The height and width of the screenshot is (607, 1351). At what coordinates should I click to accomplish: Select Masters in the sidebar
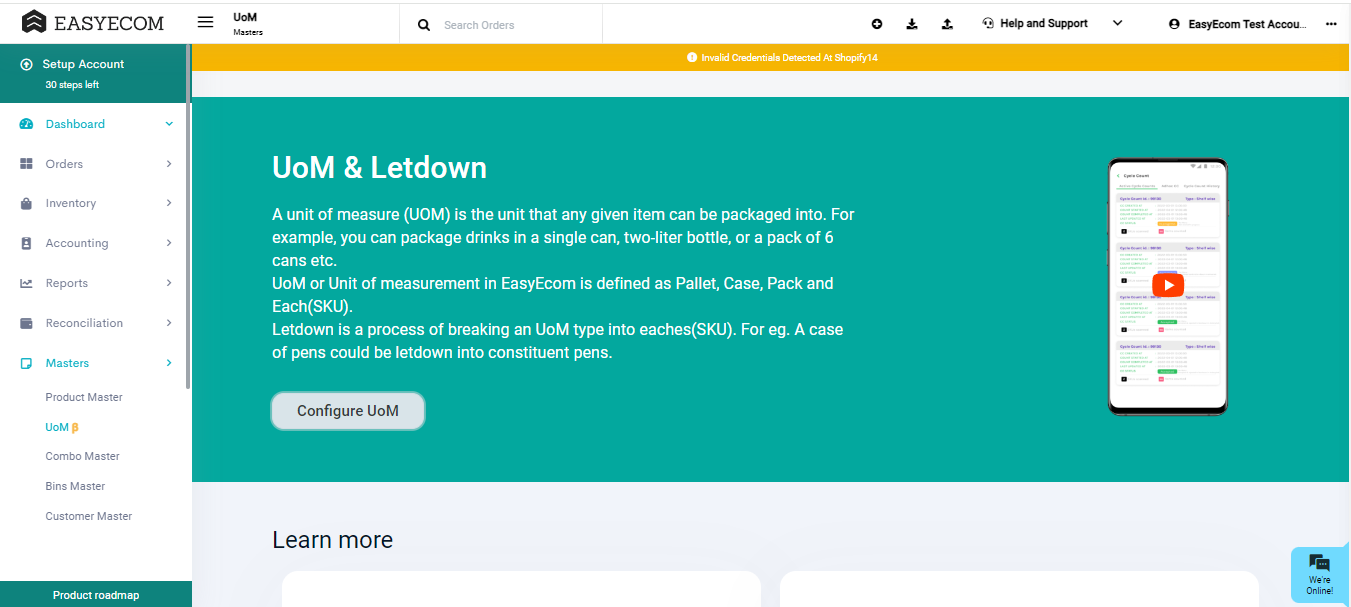67,363
